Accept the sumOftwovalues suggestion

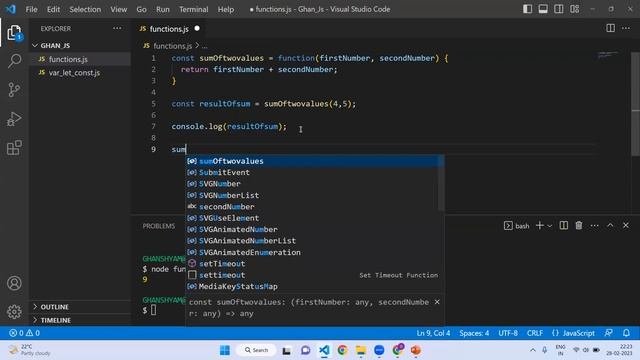pyautogui.click(x=315, y=161)
